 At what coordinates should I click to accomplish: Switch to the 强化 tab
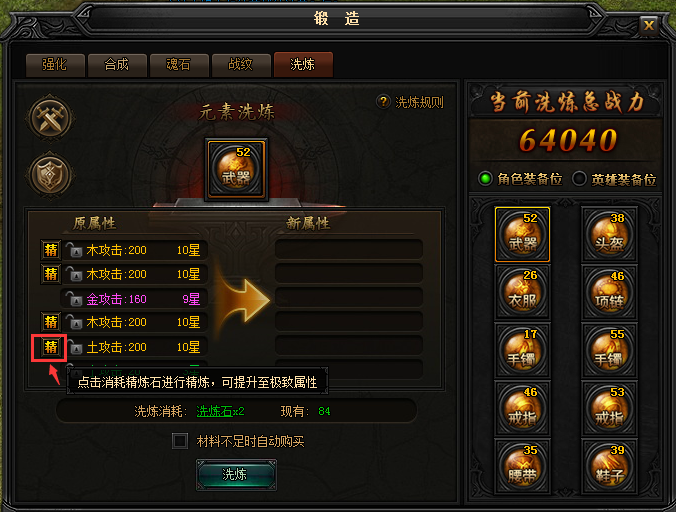55,65
